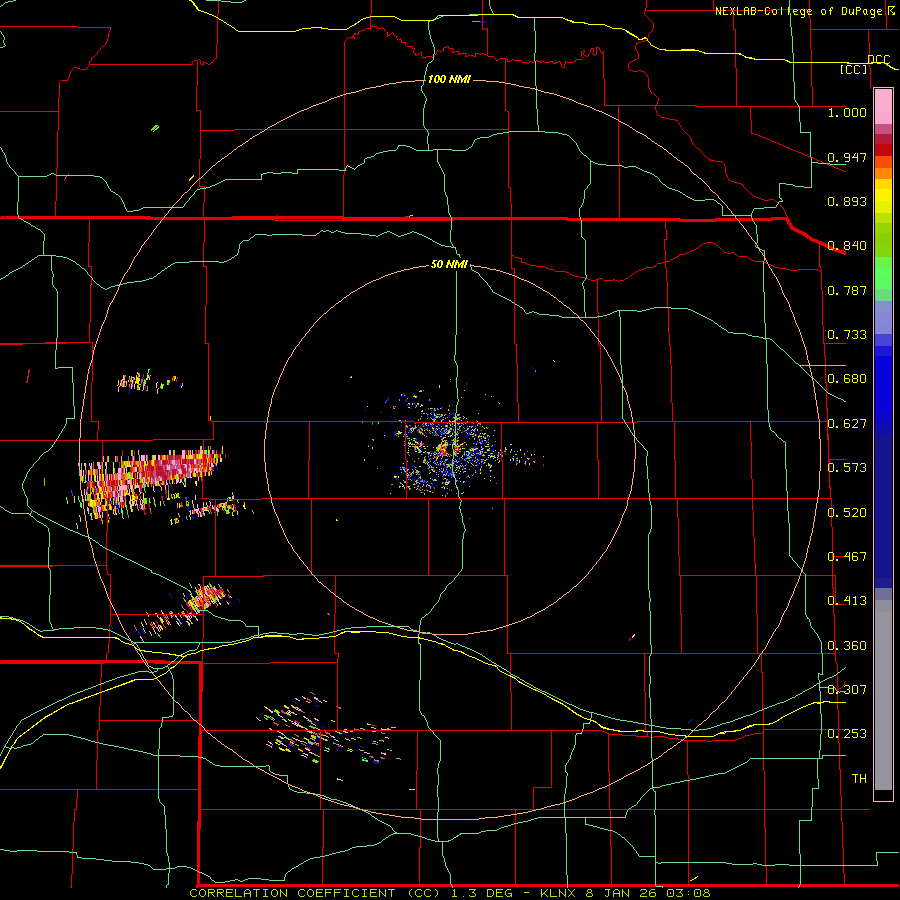This screenshot has height=900, width=900.
Task: Pick the light pink swatch on color bar
Action: click(x=883, y=106)
